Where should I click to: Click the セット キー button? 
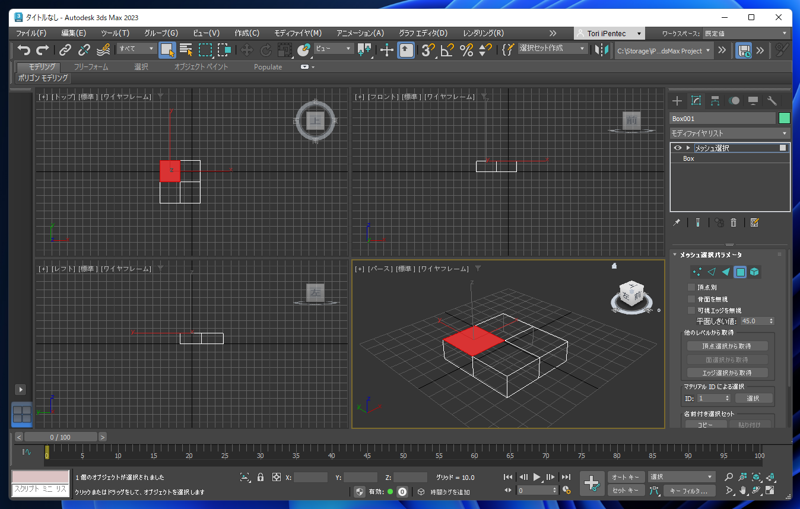pos(625,491)
